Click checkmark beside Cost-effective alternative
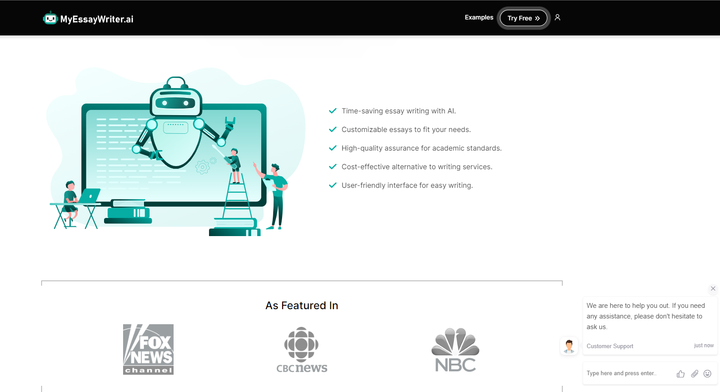 point(333,167)
